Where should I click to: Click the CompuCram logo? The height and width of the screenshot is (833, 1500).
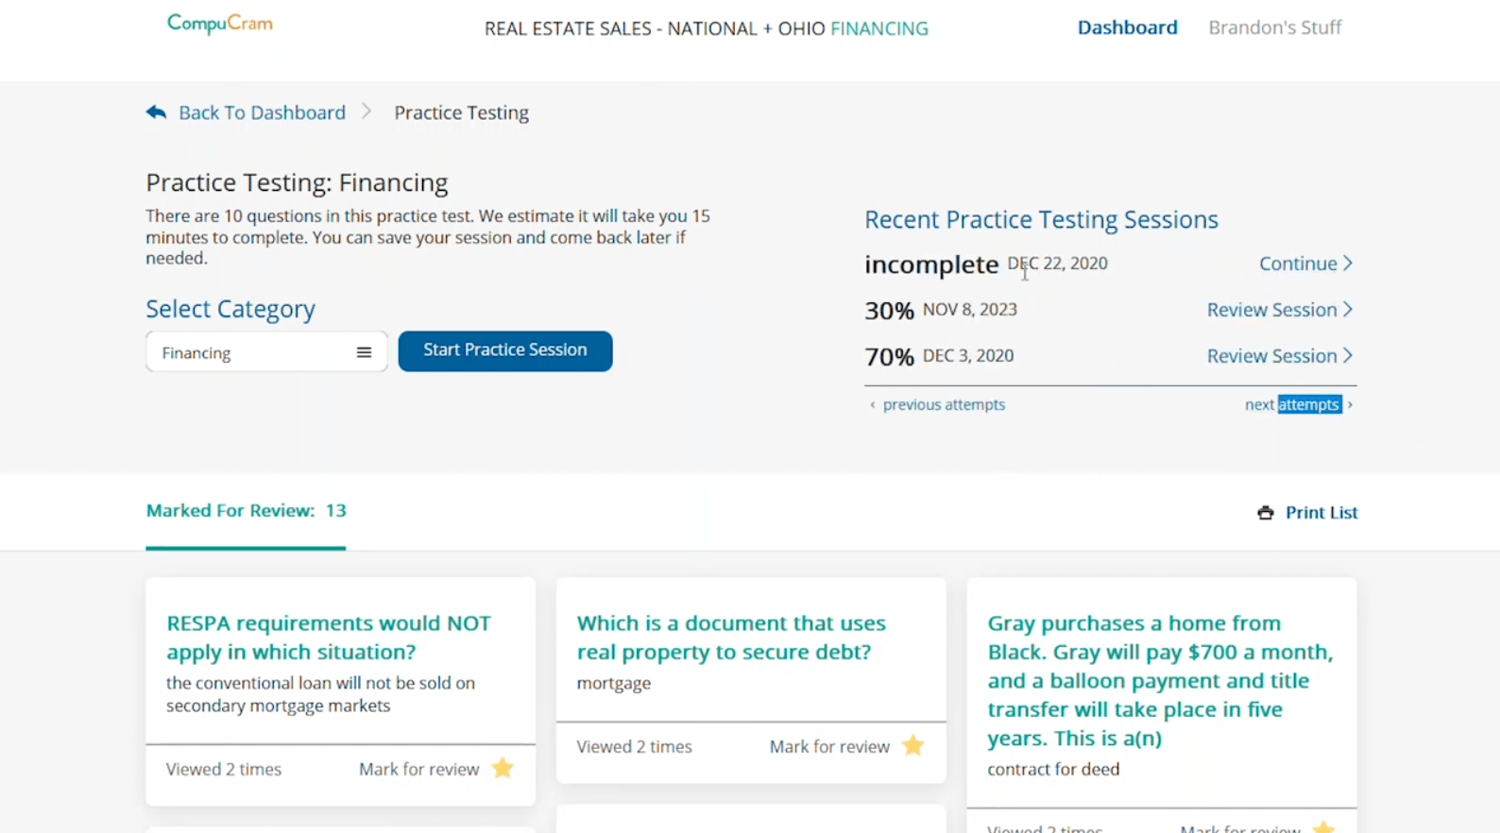click(219, 23)
